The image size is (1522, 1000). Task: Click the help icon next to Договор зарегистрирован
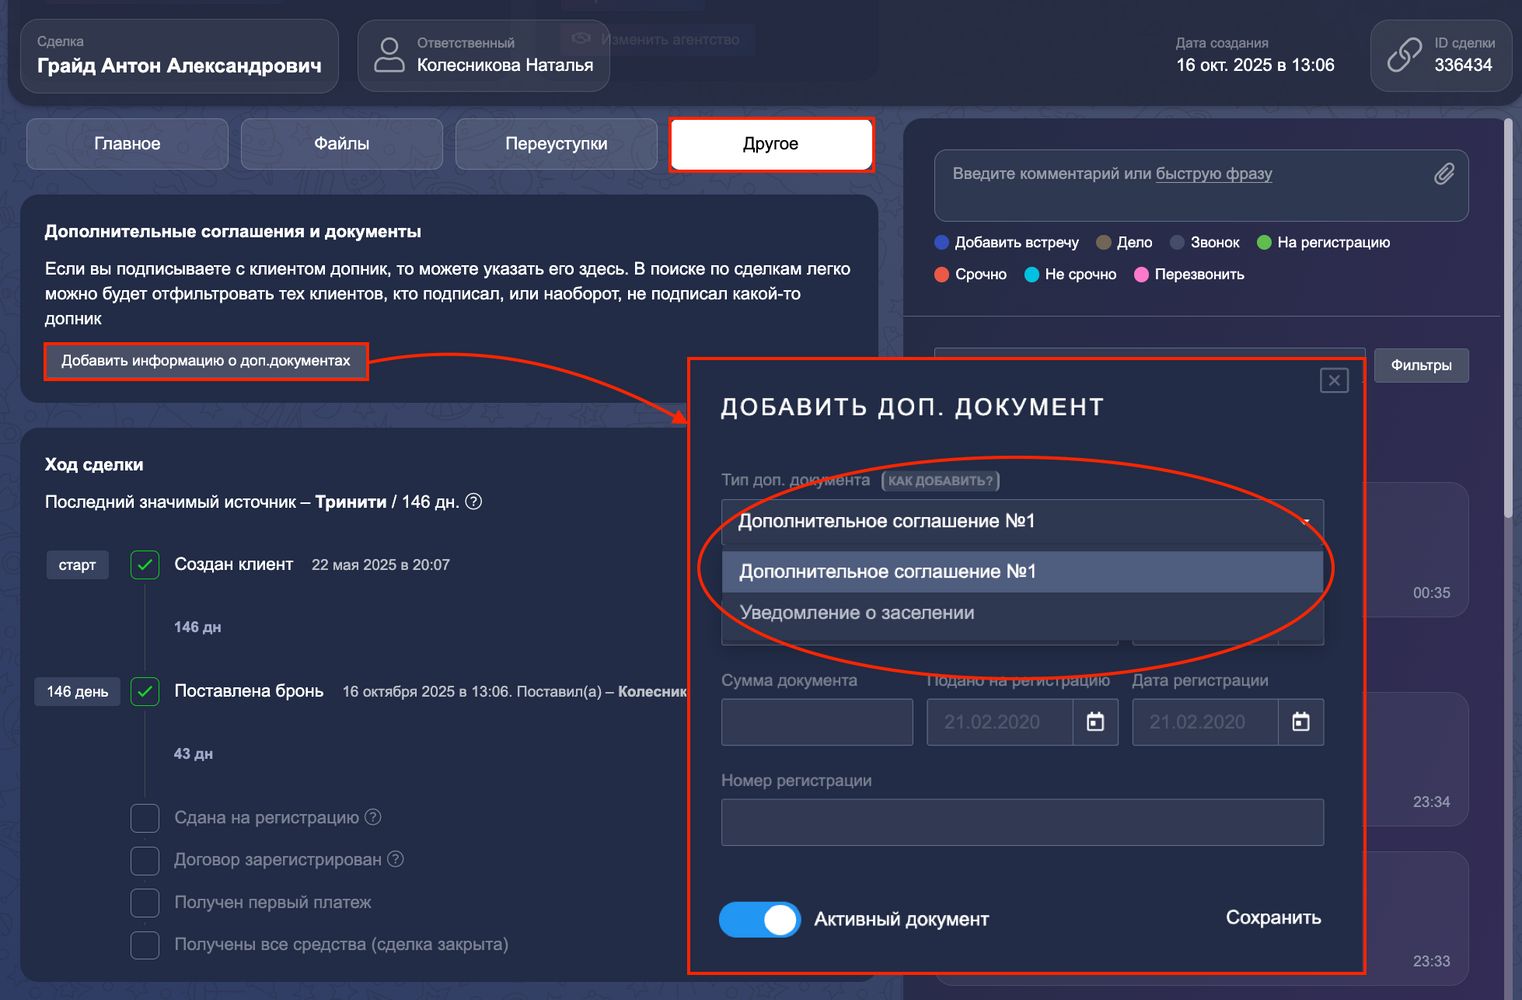[395, 859]
